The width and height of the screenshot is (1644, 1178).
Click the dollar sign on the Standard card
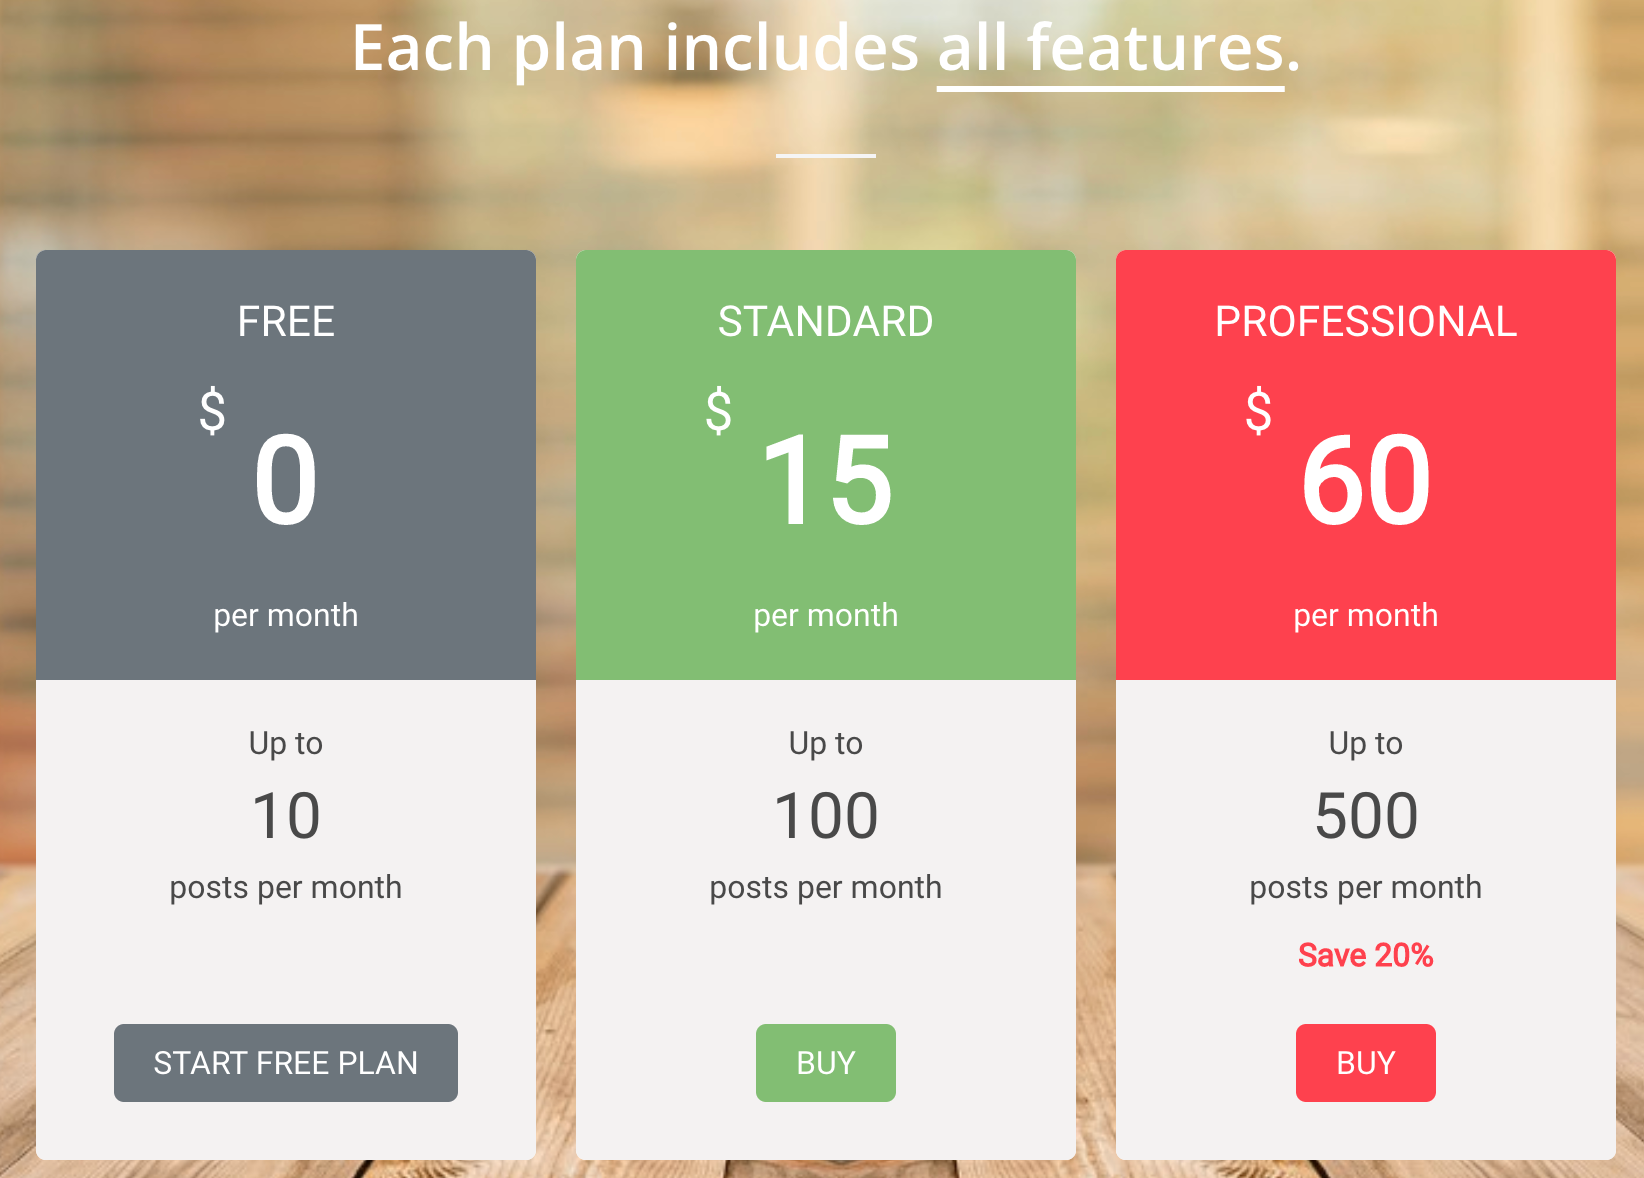[718, 411]
